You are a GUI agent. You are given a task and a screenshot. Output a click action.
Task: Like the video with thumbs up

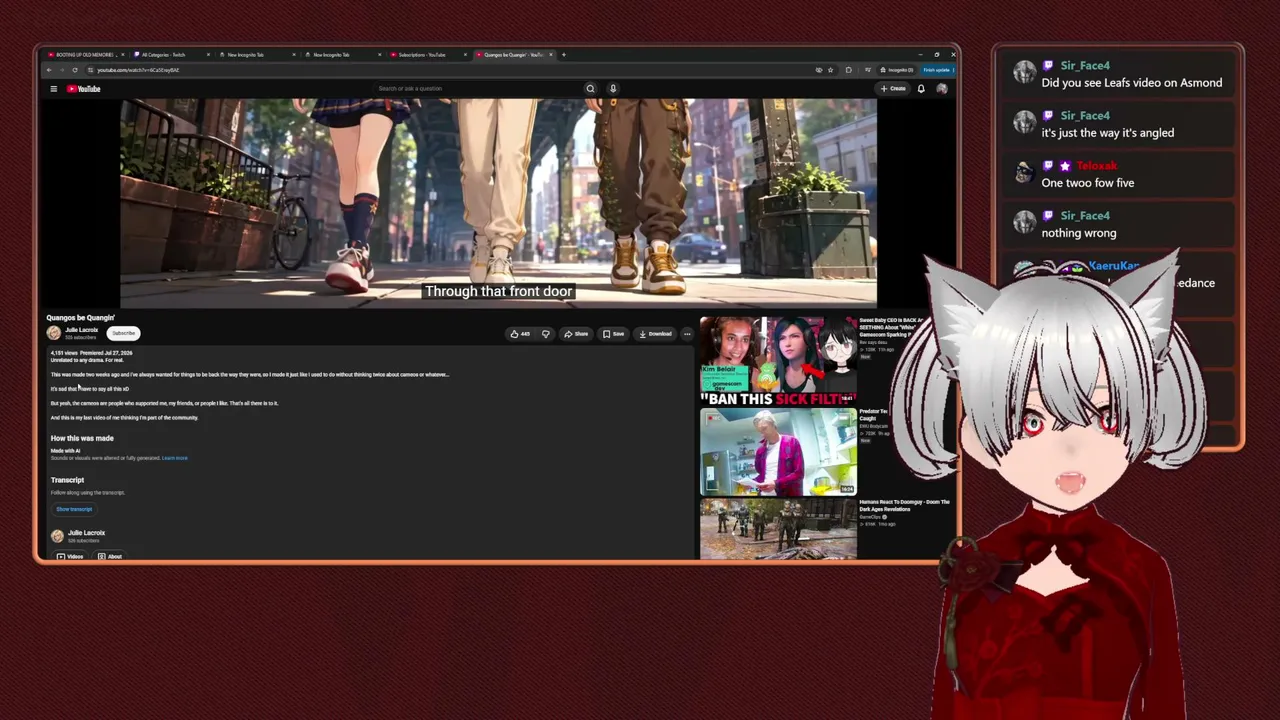[x=520, y=334]
